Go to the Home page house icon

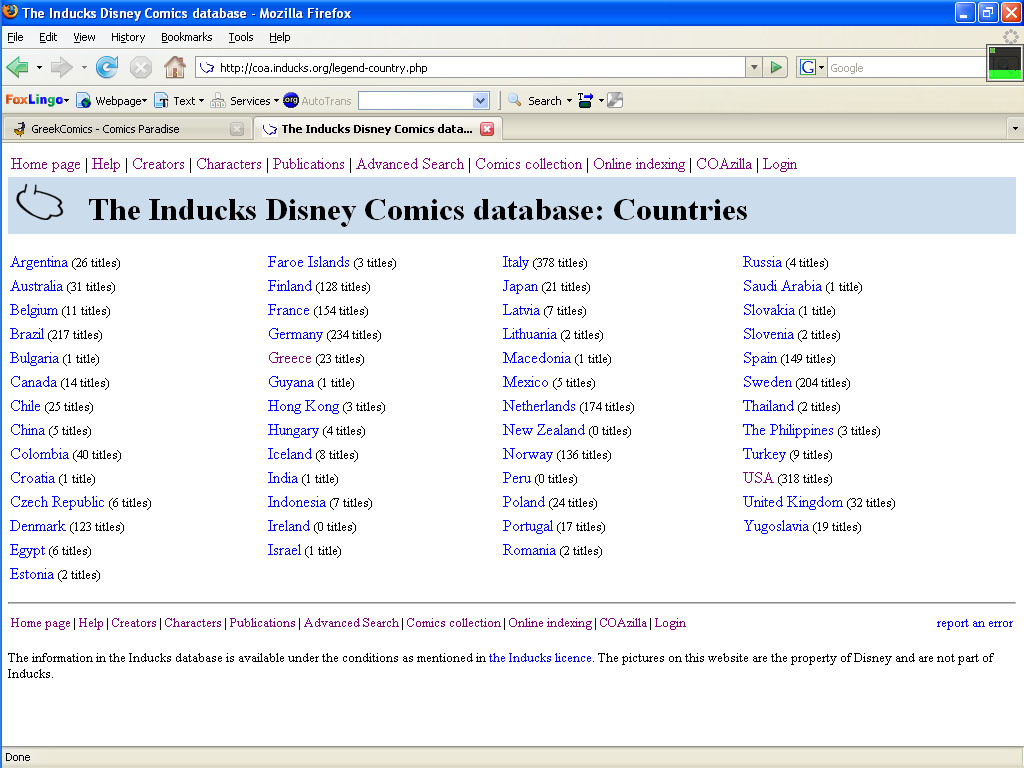(x=174, y=67)
